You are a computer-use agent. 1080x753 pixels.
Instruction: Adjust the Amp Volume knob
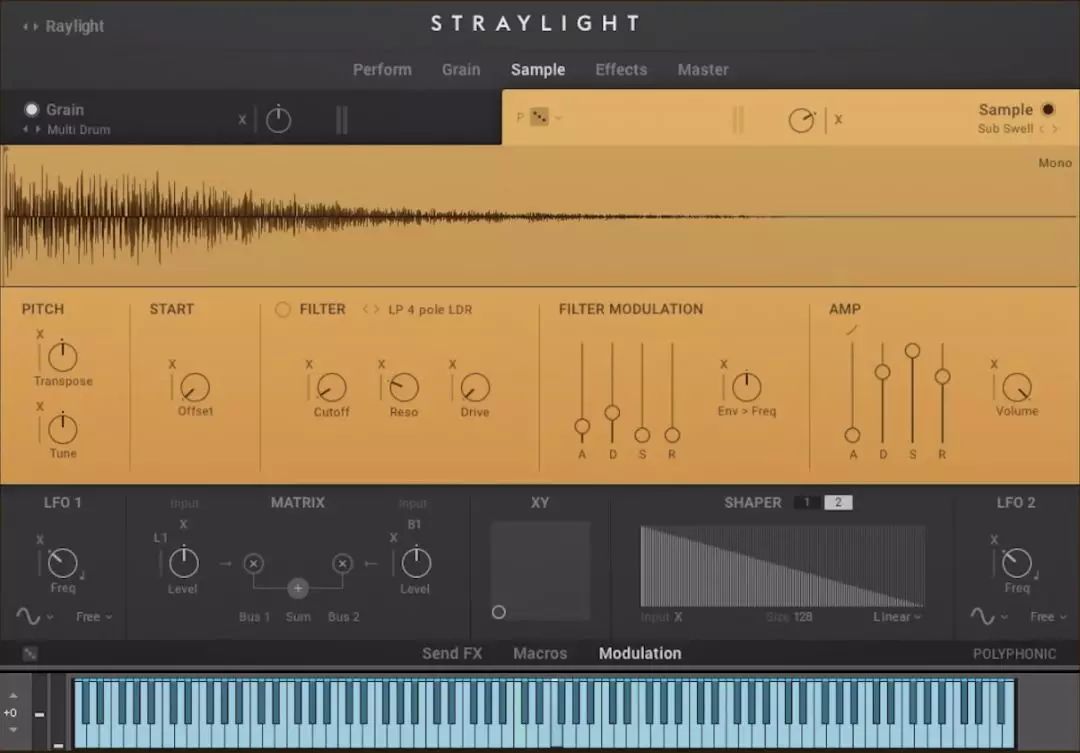(1017, 387)
